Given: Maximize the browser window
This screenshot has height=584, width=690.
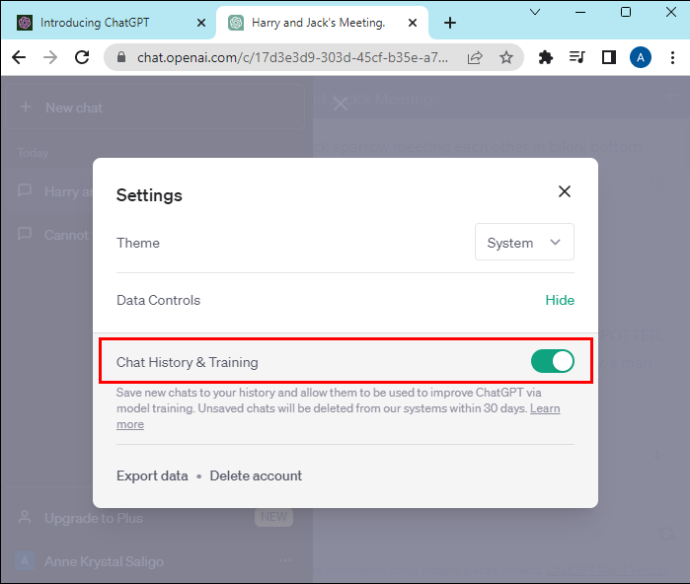Looking at the screenshot, I should [x=625, y=12].
